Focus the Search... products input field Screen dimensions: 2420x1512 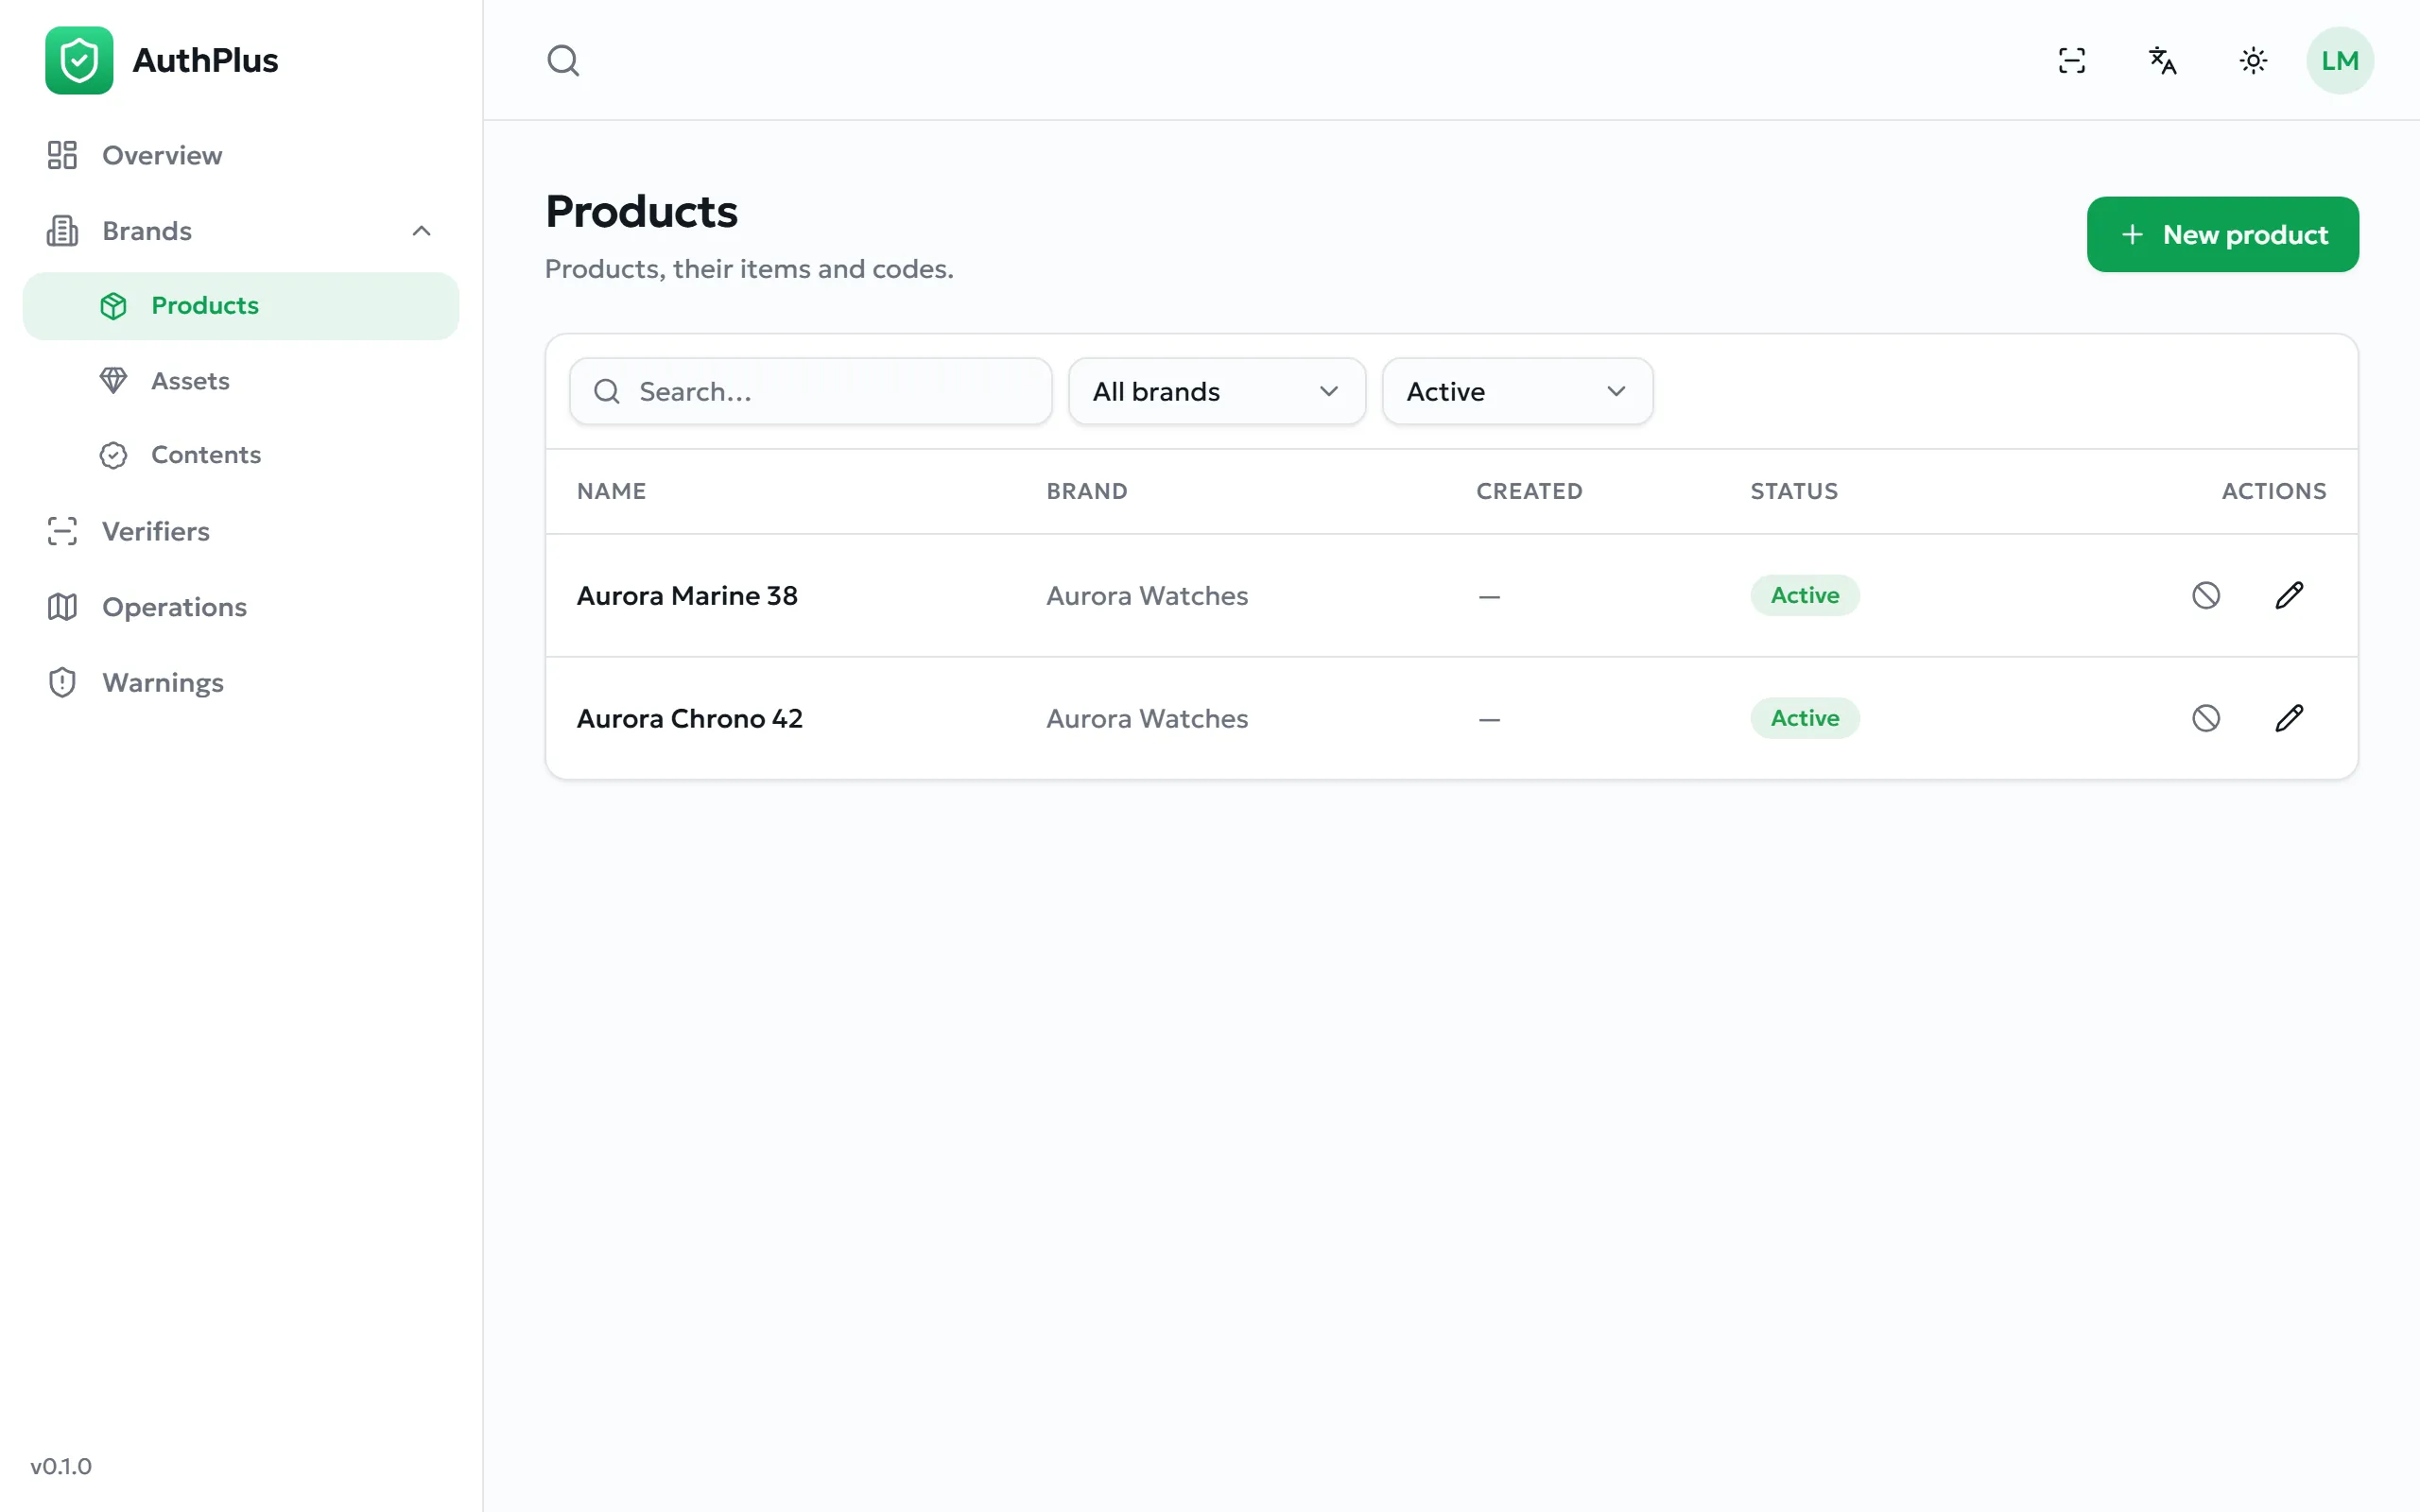tap(810, 391)
